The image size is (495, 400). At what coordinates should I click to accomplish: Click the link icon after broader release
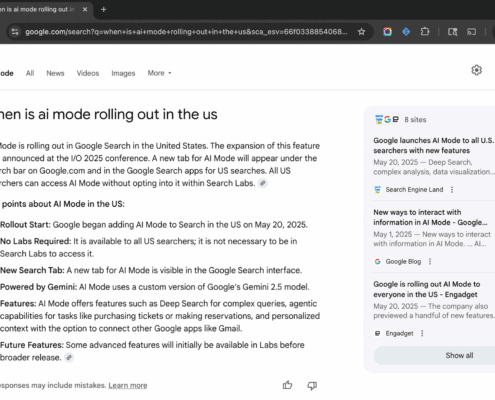[x=69, y=357]
